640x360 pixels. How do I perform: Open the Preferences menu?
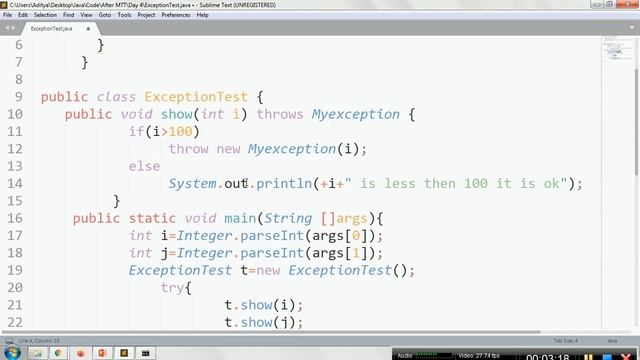click(x=176, y=15)
